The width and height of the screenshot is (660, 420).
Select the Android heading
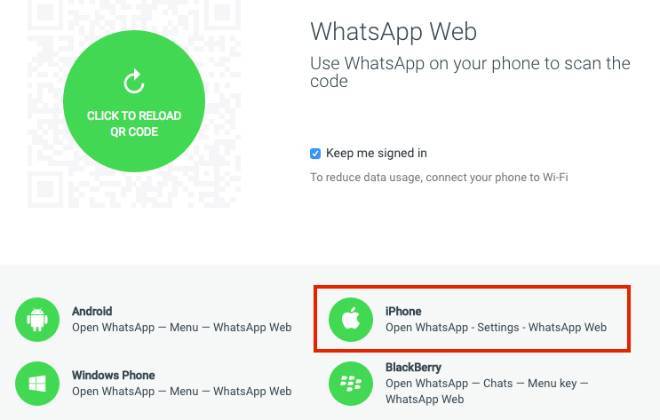point(92,311)
